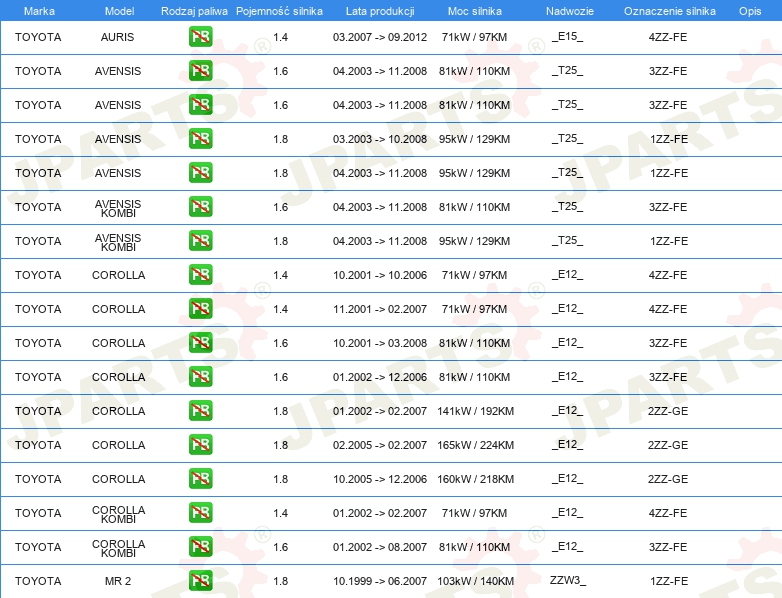Click fuel icon for AVENSIS 1.8 from 03.2003
The height and width of the screenshot is (598, 782).
tap(200, 139)
